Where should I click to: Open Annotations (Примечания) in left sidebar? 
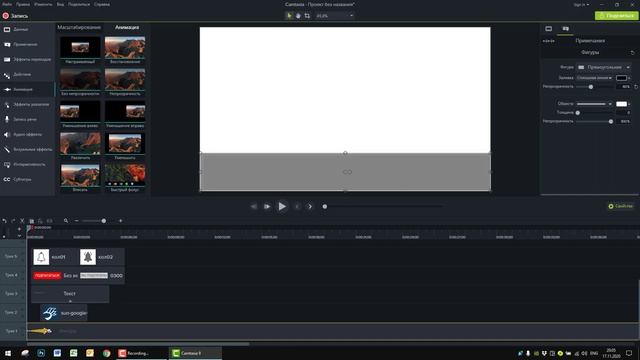pos(27,44)
